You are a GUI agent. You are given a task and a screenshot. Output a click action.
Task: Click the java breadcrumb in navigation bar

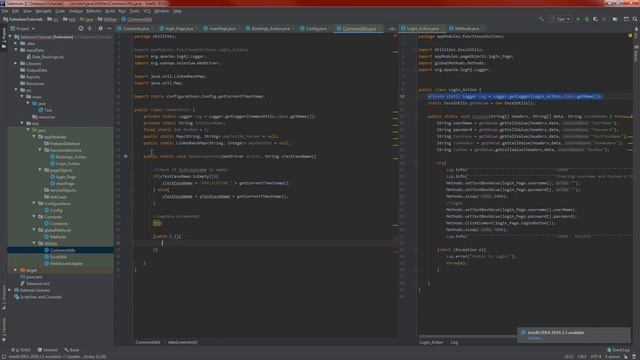pos(87,19)
